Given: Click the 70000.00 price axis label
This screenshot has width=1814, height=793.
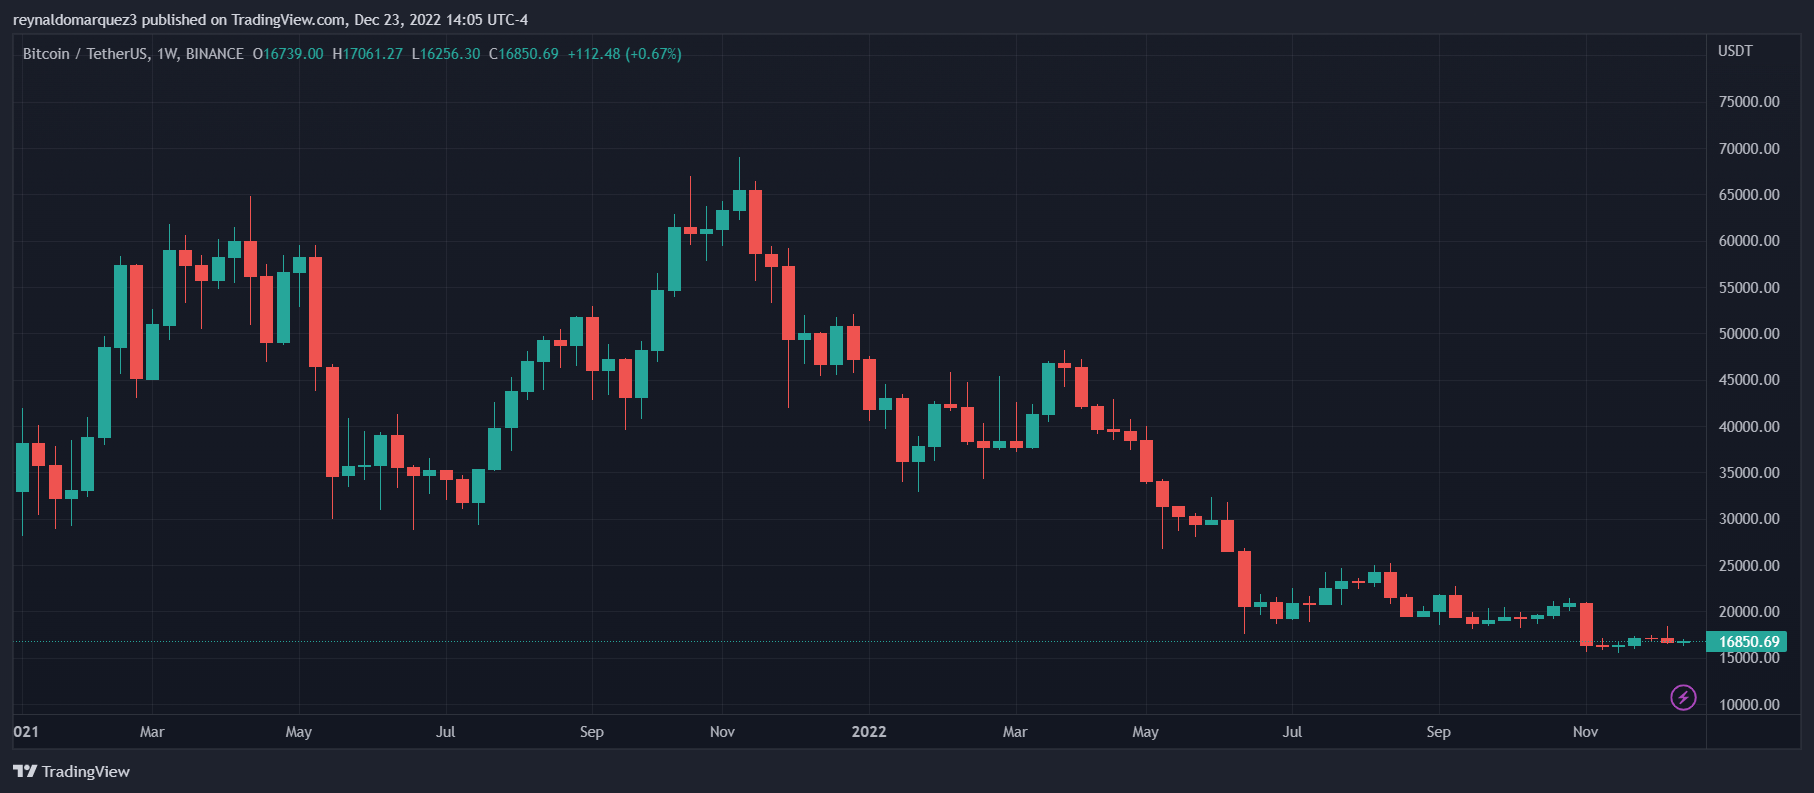Looking at the screenshot, I should coord(1749,148).
